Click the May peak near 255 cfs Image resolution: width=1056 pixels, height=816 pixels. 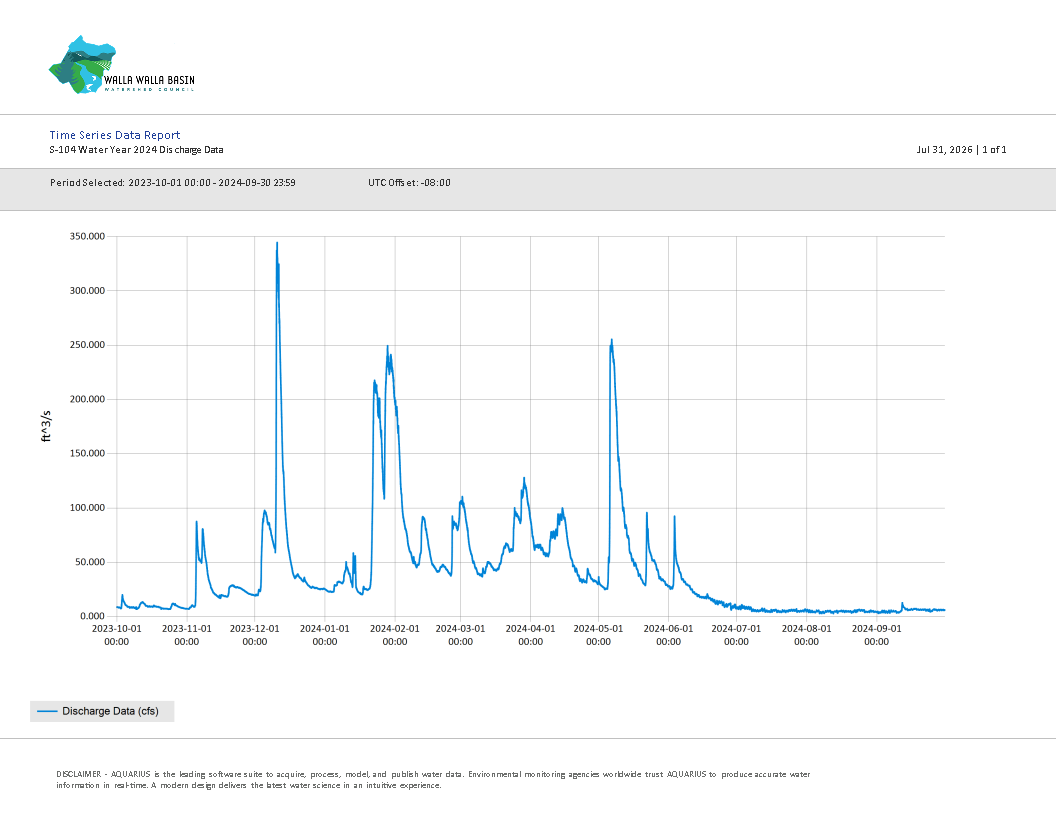coord(612,341)
